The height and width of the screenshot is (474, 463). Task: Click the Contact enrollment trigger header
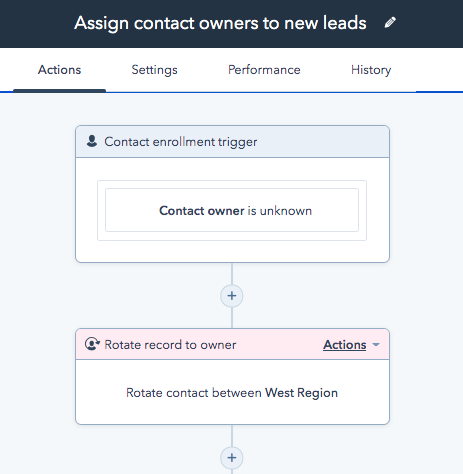point(232,142)
